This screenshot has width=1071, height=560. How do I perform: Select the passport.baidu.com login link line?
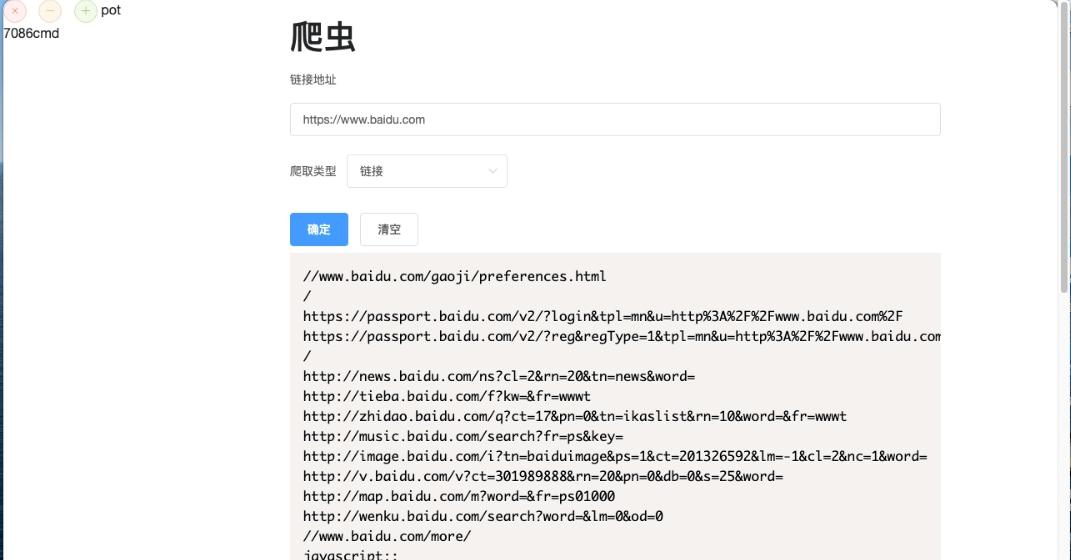point(602,316)
